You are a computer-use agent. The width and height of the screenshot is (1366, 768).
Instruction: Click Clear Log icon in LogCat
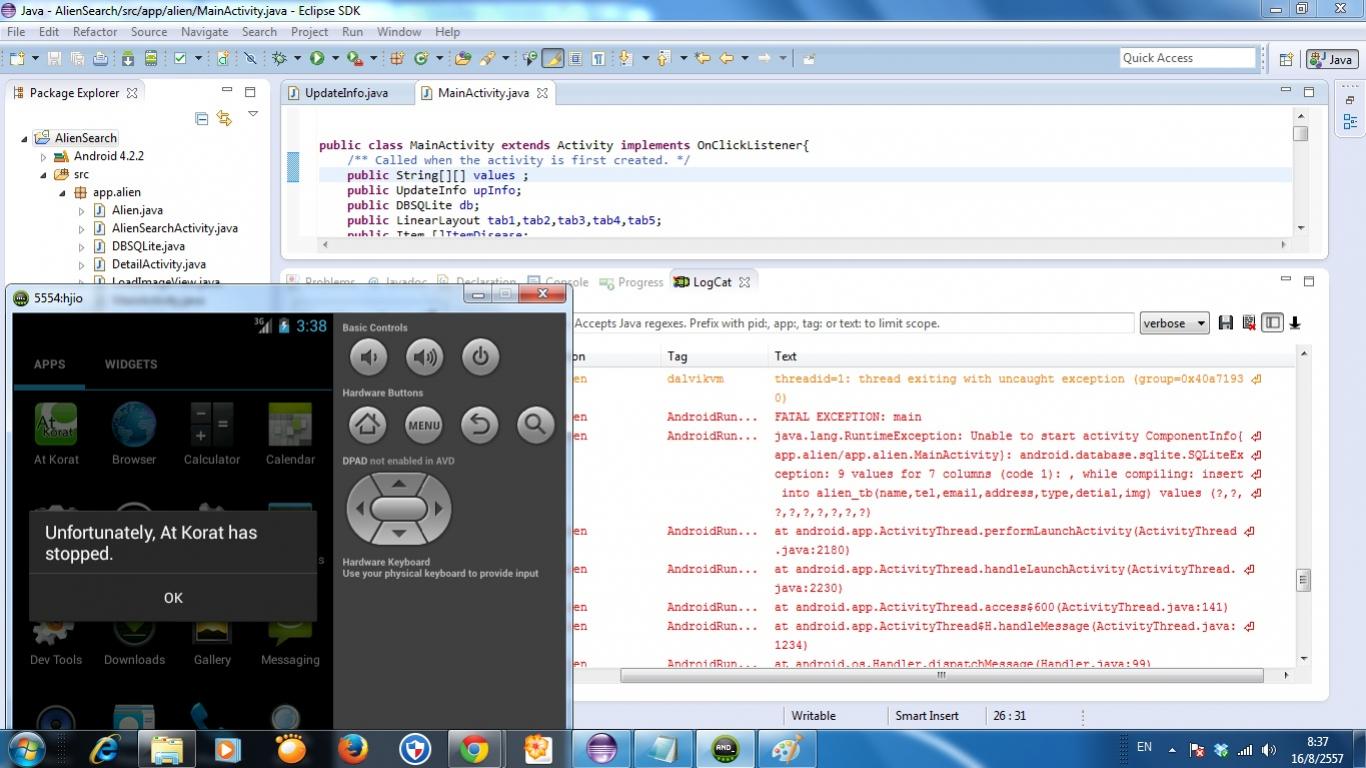[1249, 323]
